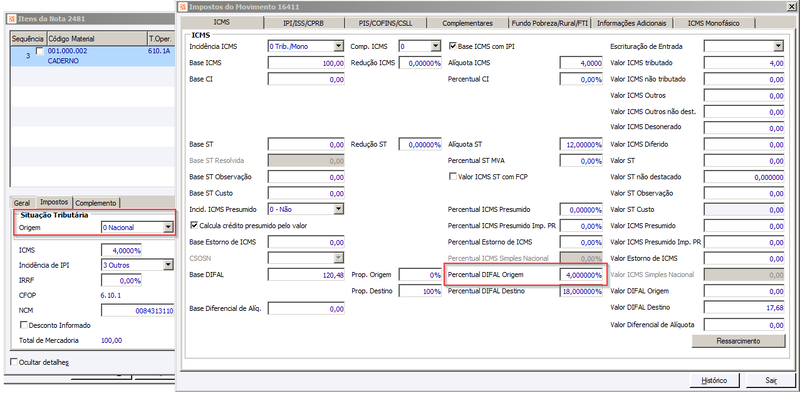Open Fundo Pobreza/Rural/FTI tab
The width and height of the screenshot is (800, 393).
551,23
